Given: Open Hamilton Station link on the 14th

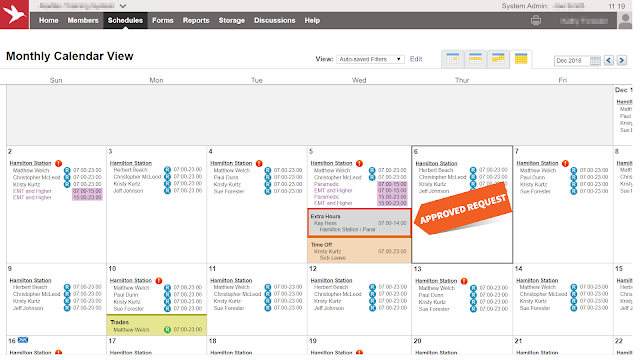Looking at the screenshot, I should [537, 281].
